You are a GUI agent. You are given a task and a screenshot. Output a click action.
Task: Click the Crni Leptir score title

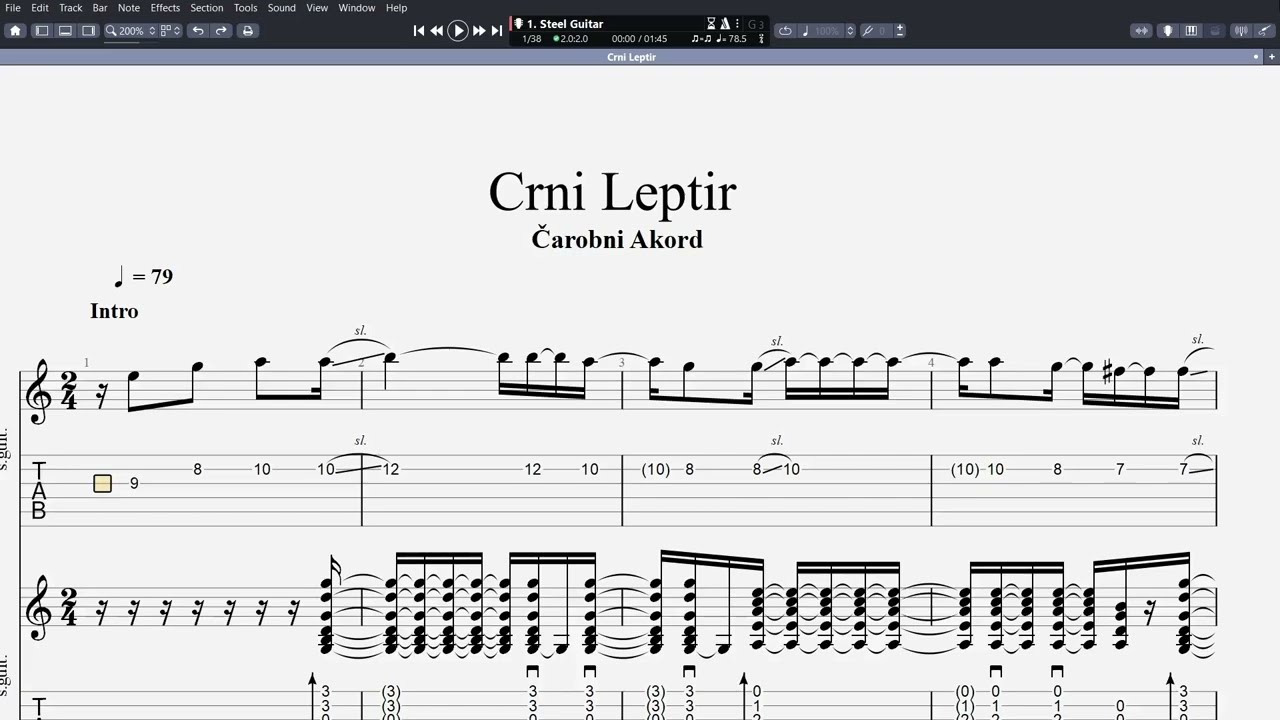612,192
